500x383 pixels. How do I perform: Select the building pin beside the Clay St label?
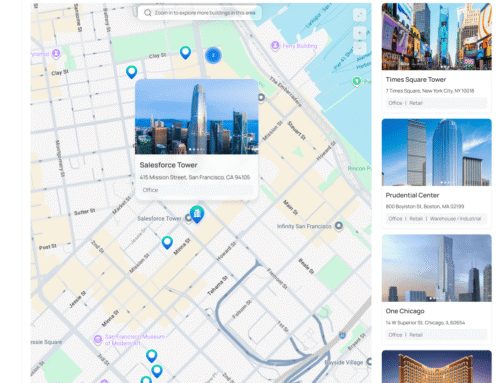point(185,53)
